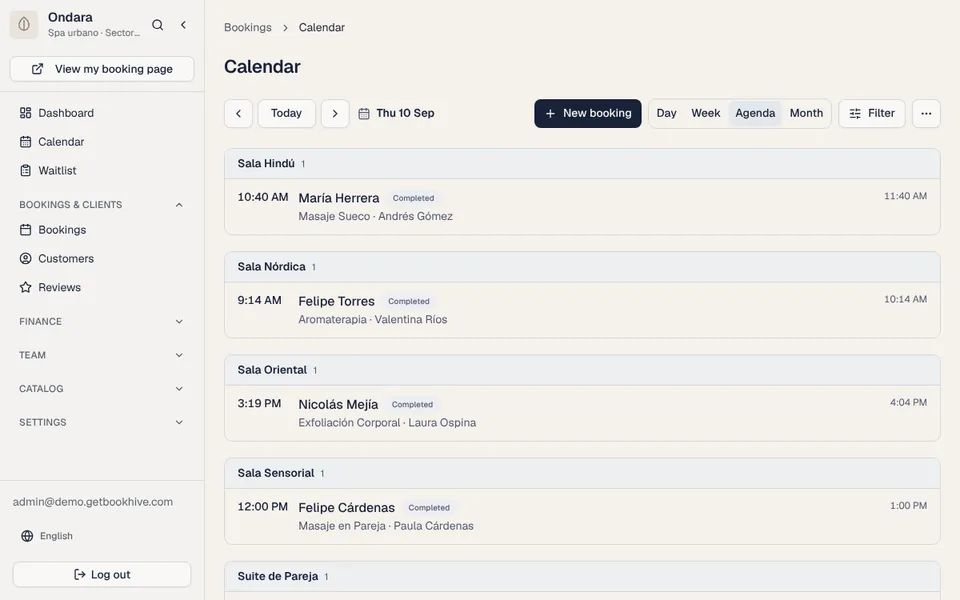Viewport: 960px width, 600px height.
Task: Click Exfoliación Corporal · Laura Ospina text
Action: (x=387, y=422)
